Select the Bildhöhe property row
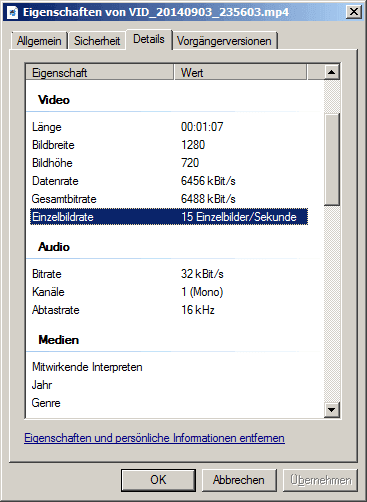This screenshot has width=367, height=502. point(169,163)
